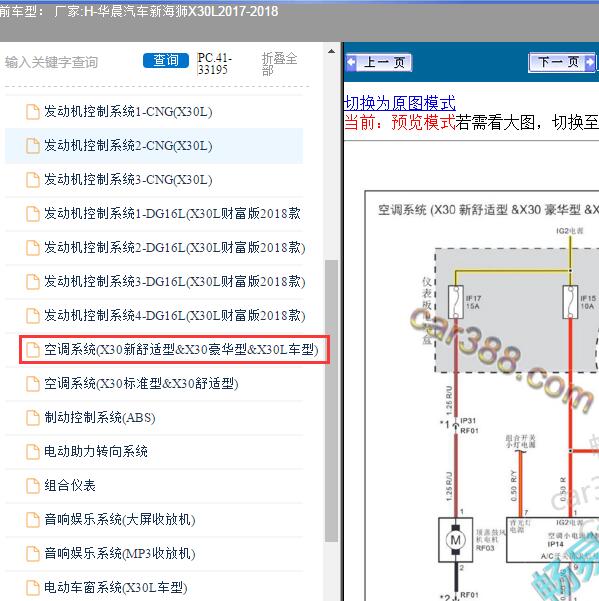
Task: Go to next page with 下一页
Action: 562,62
